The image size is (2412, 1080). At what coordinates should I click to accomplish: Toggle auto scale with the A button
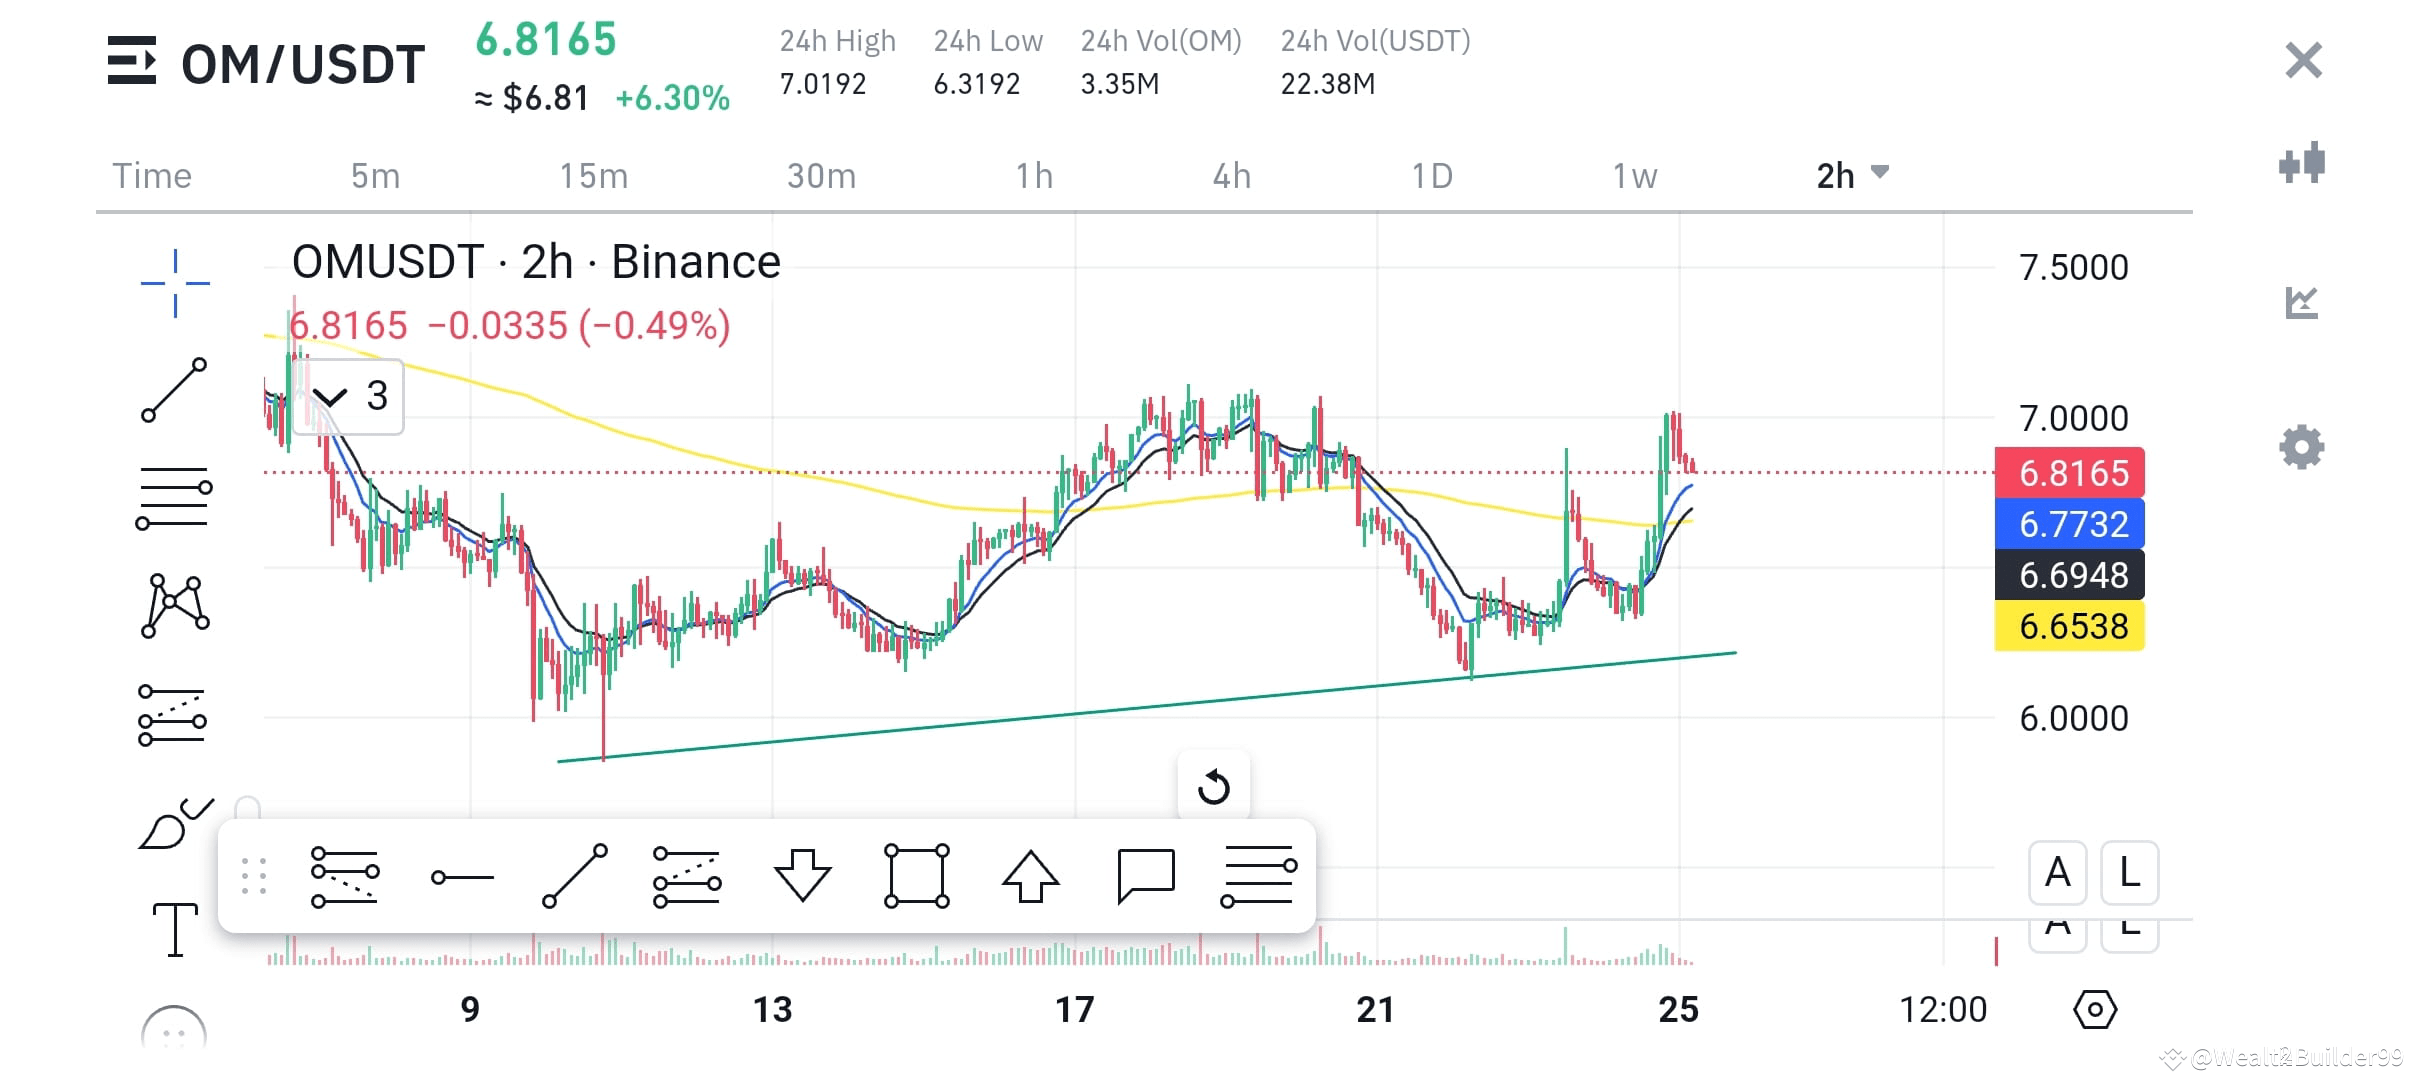2057,873
